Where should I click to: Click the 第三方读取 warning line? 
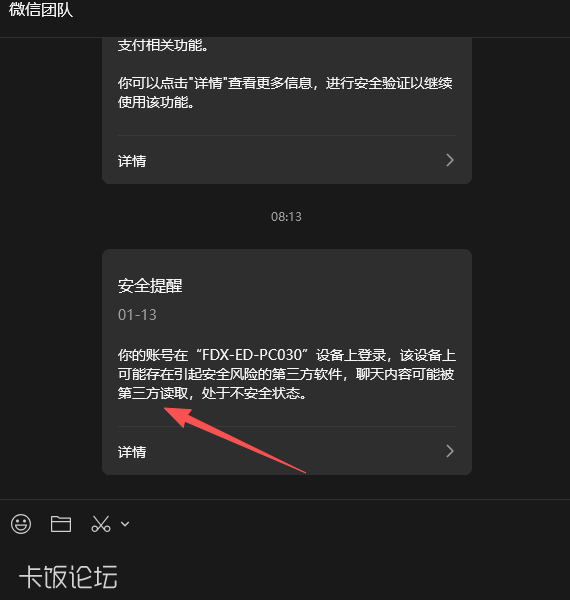tap(212, 393)
